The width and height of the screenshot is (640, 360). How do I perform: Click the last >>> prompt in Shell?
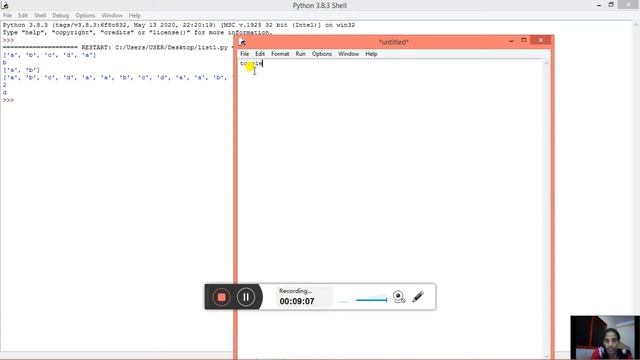pyautogui.click(x=8, y=100)
